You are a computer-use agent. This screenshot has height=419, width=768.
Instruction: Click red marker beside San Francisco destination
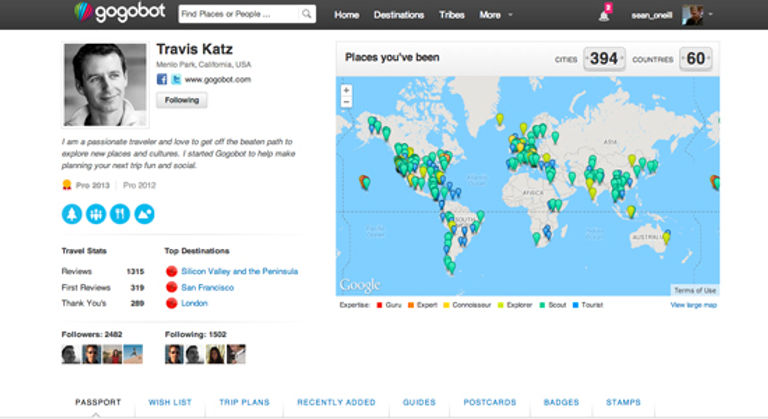pyautogui.click(x=171, y=287)
